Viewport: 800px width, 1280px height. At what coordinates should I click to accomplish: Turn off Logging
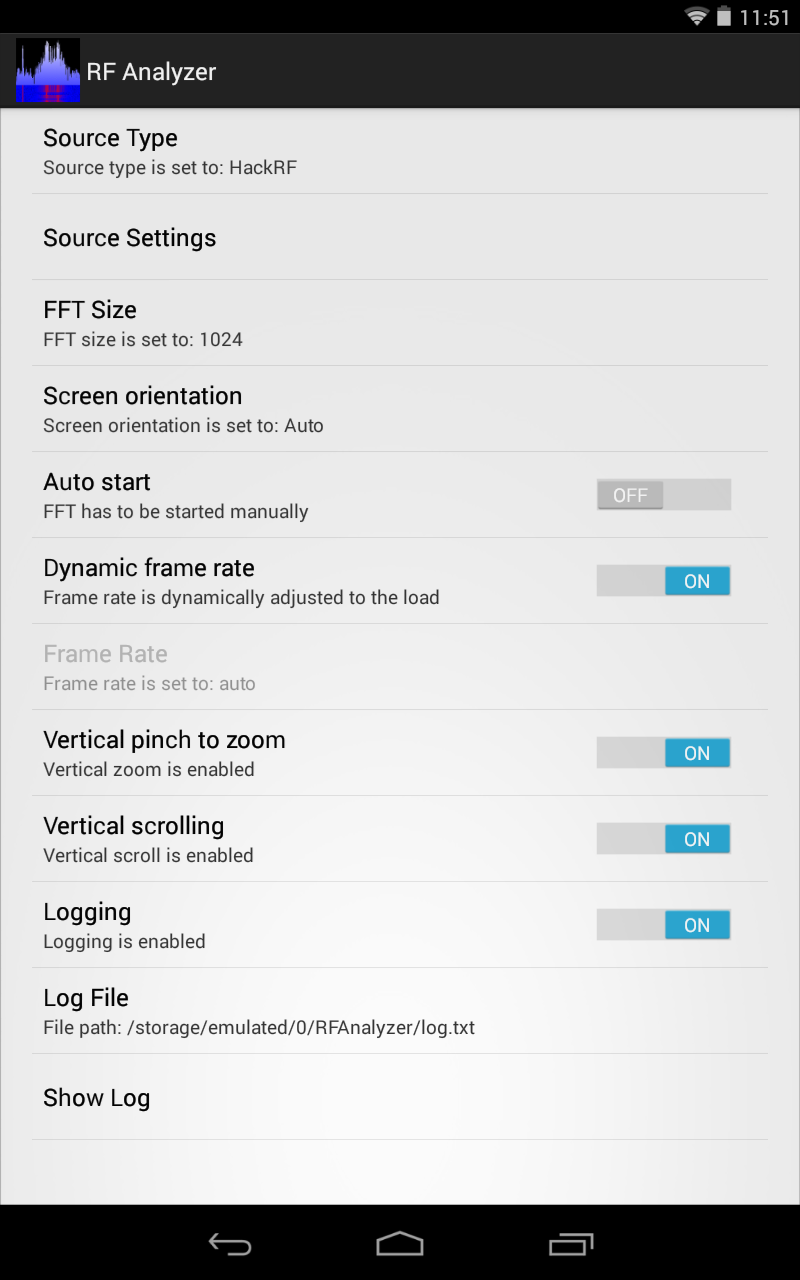(663, 924)
